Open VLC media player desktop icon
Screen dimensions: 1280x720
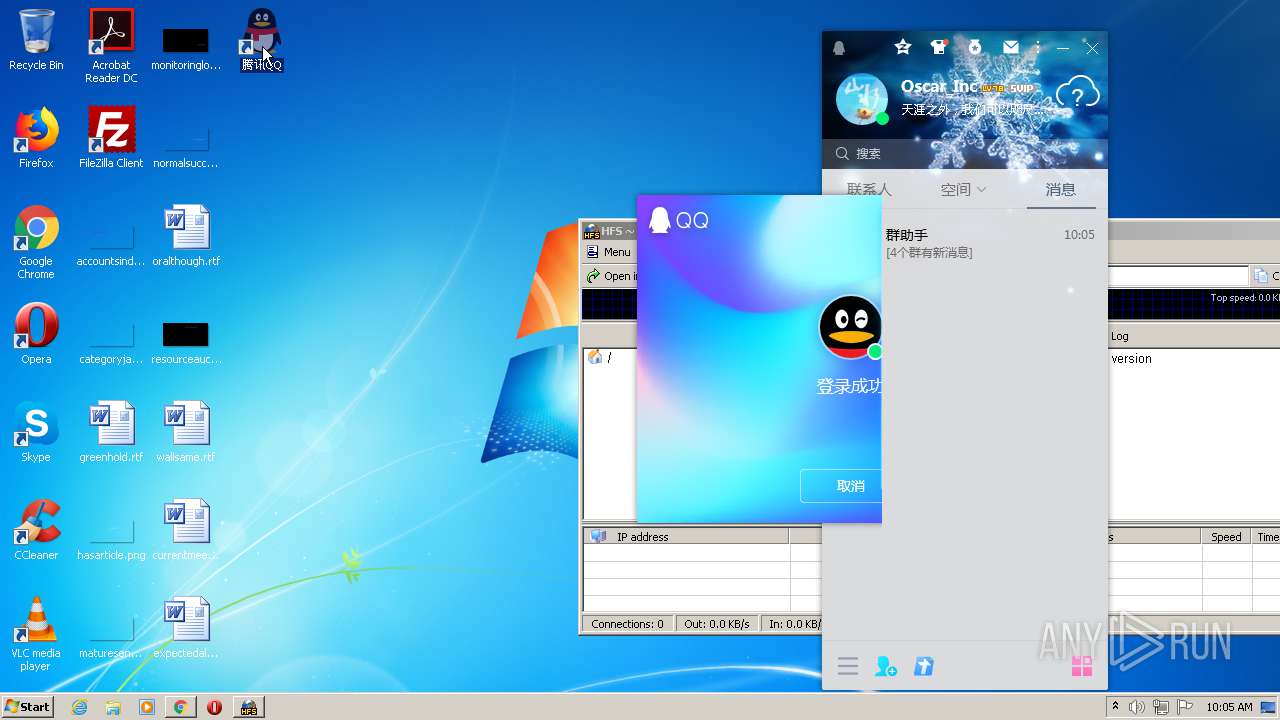36,634
